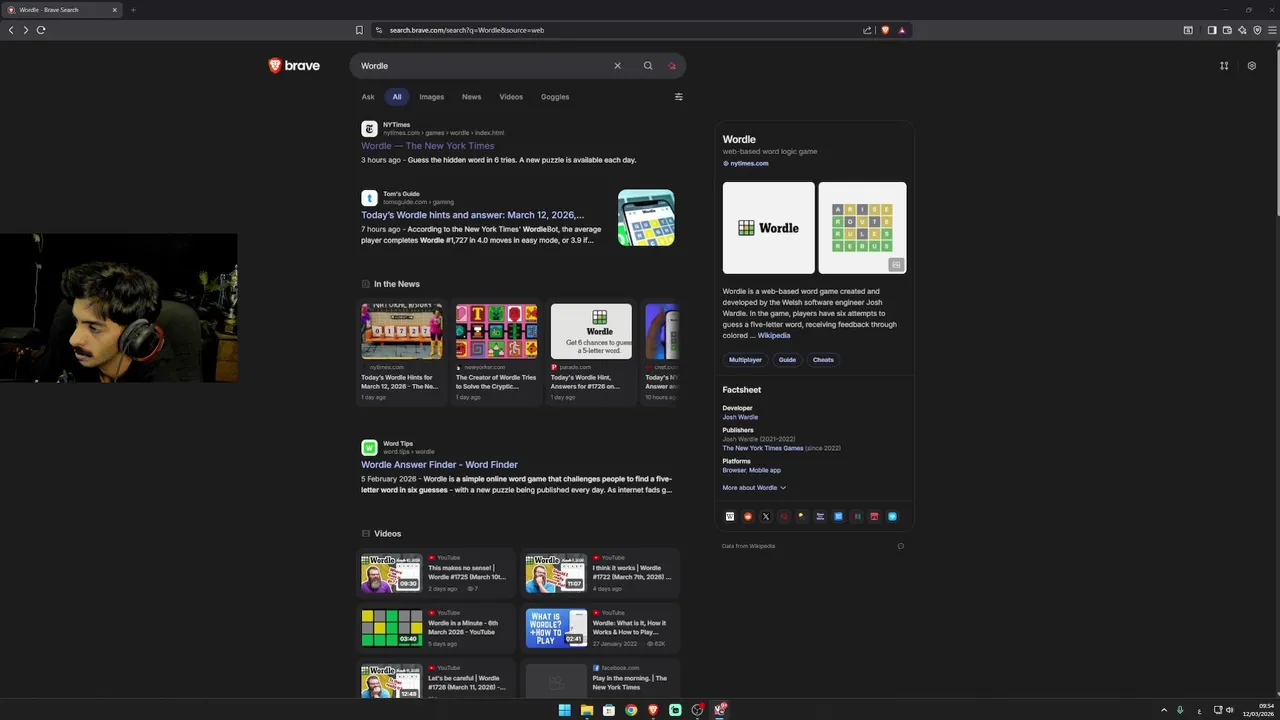Click the arrows icon left of settings gear

[x=1224, y=66]
